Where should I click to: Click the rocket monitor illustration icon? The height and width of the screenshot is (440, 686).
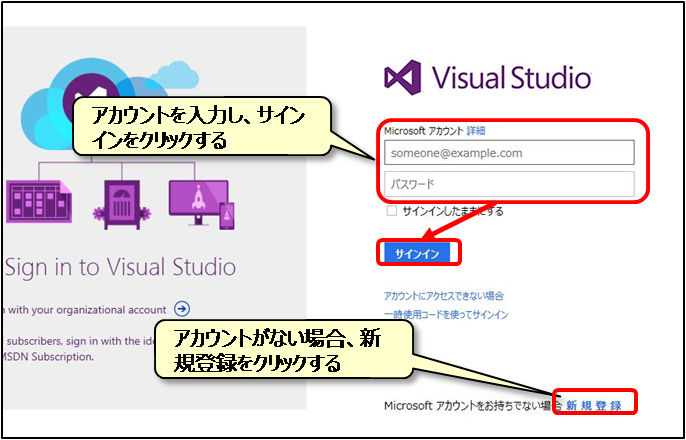[202, 205]
